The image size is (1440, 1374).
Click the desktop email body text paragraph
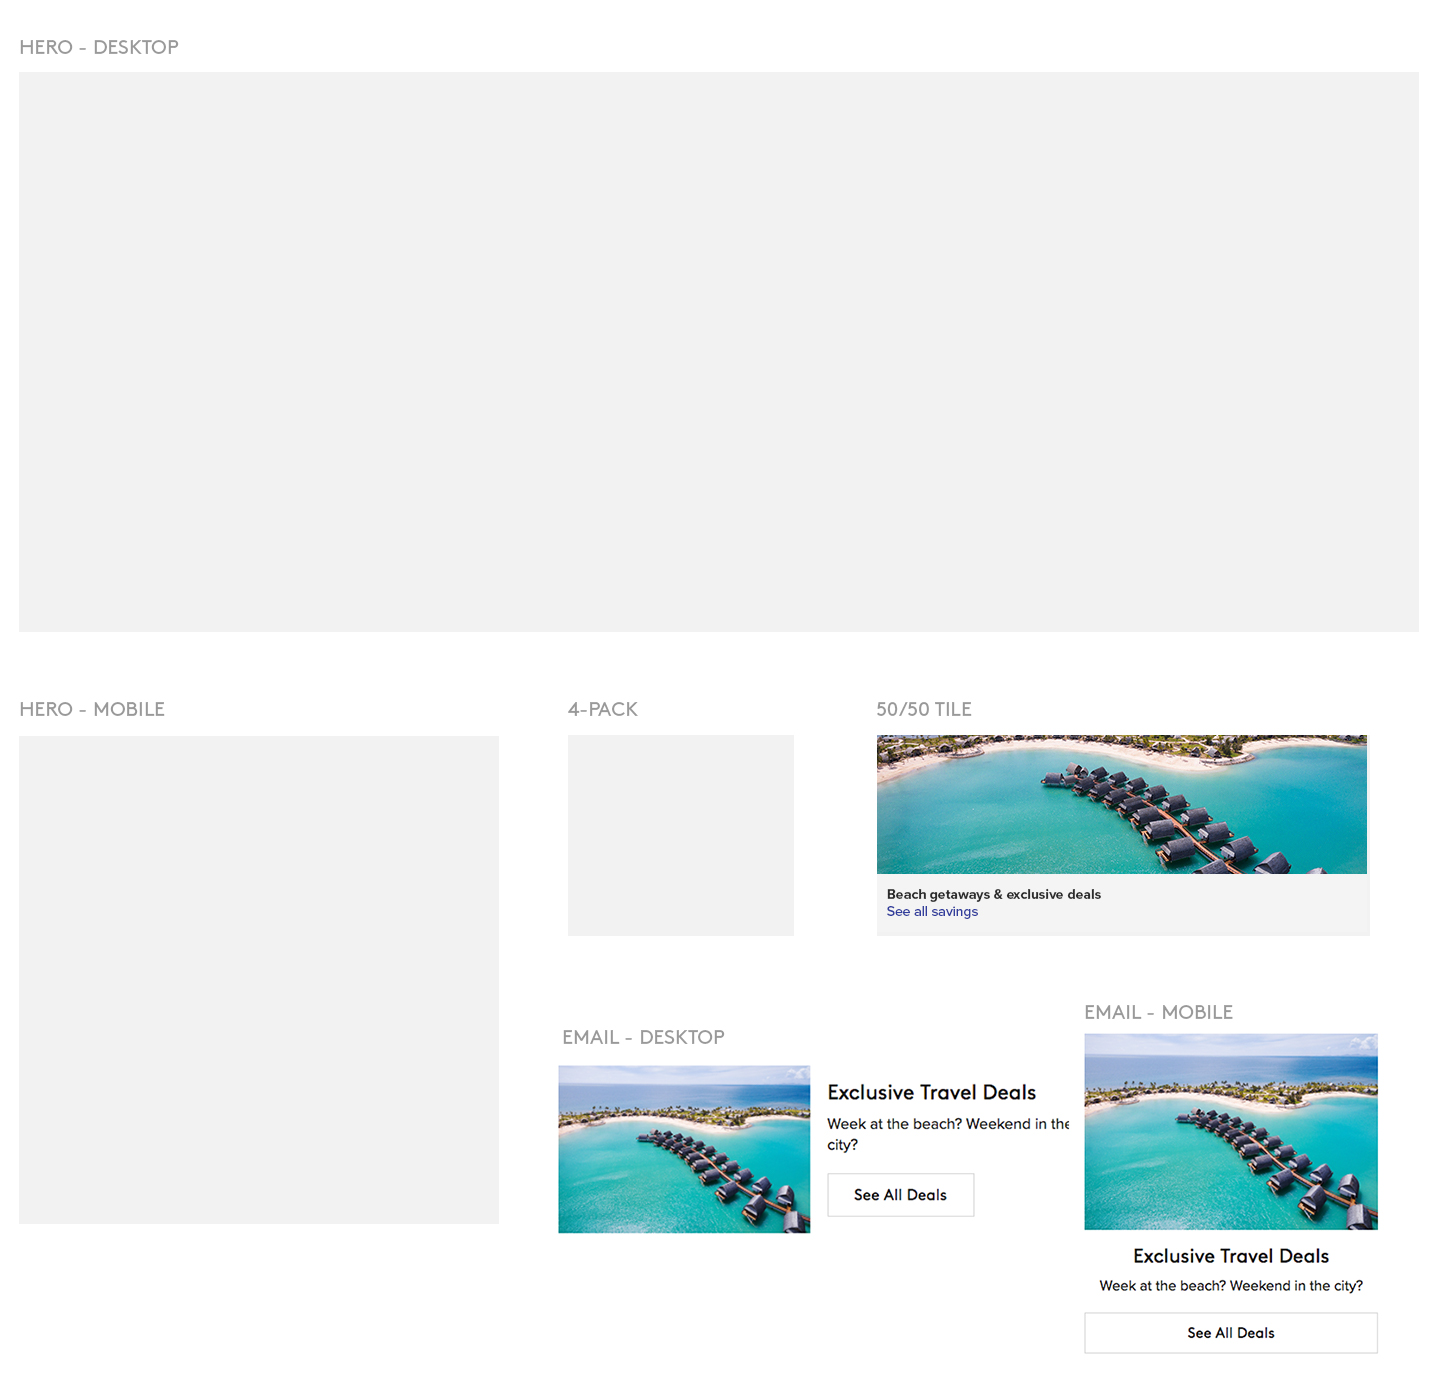click(x=947, y=1134)
